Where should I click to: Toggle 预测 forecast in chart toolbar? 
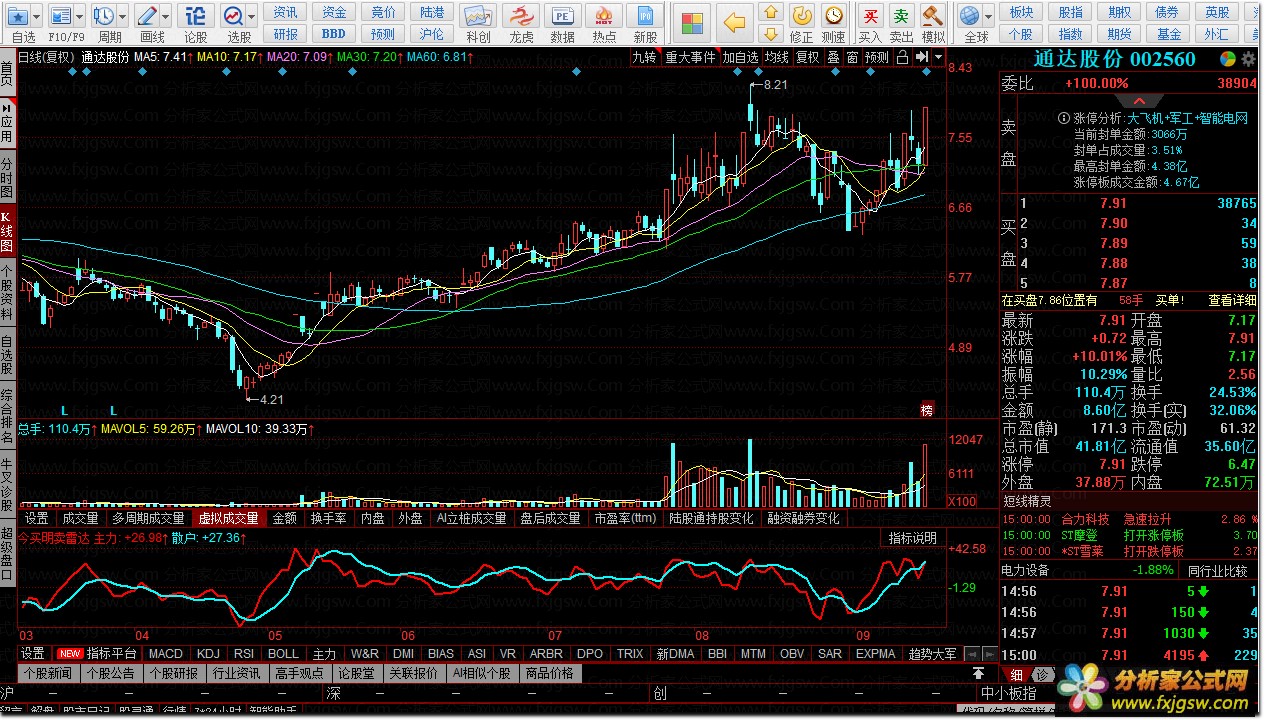point(877,58)
